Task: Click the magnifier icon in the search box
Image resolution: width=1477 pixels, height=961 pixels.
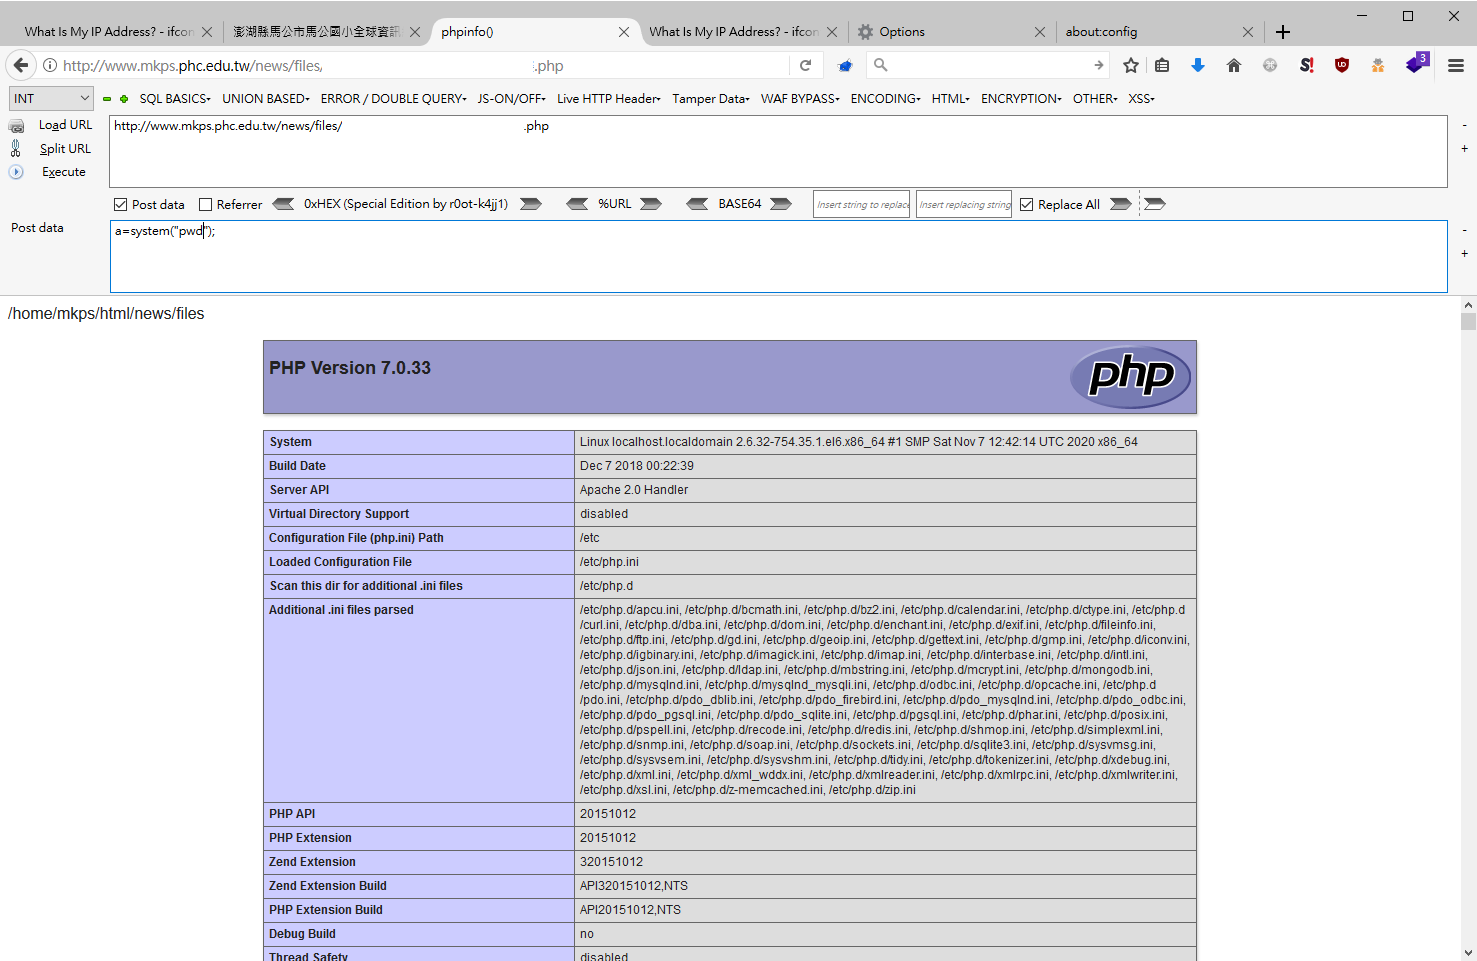Action: coord(881,65)
